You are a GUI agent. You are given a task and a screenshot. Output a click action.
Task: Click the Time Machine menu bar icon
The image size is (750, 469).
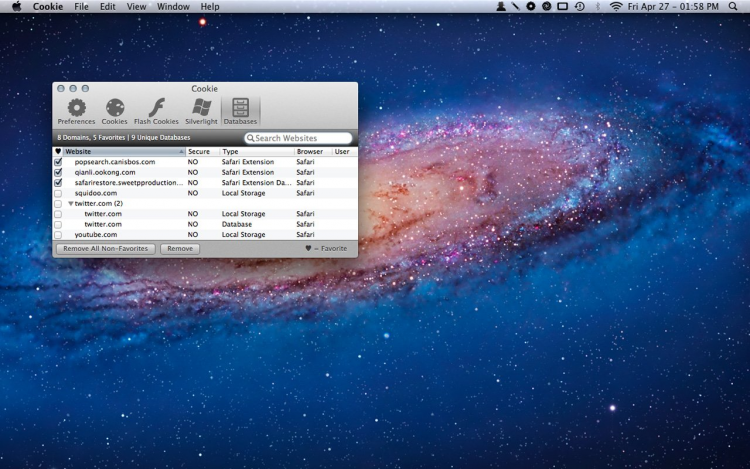(x=579, y=6)
